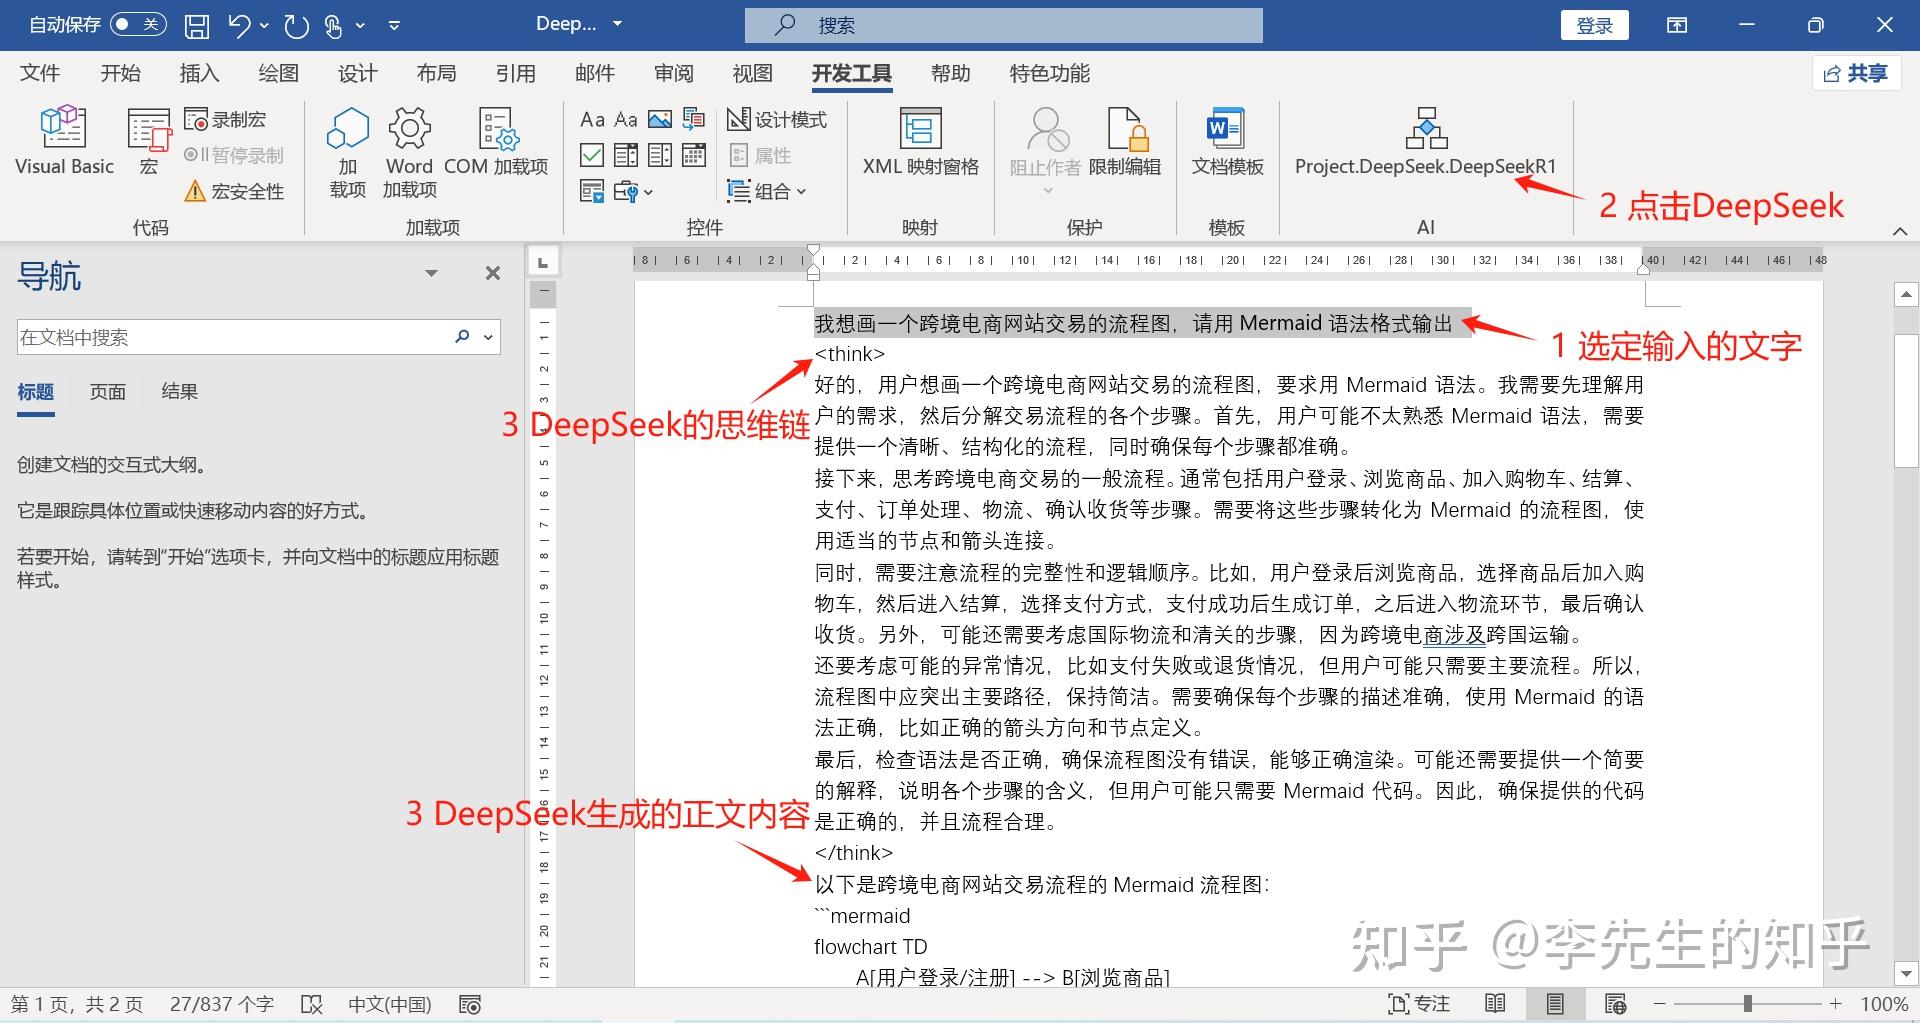
Task: Switch to the 邮件 ribbon tab
Action: (595, 73)
